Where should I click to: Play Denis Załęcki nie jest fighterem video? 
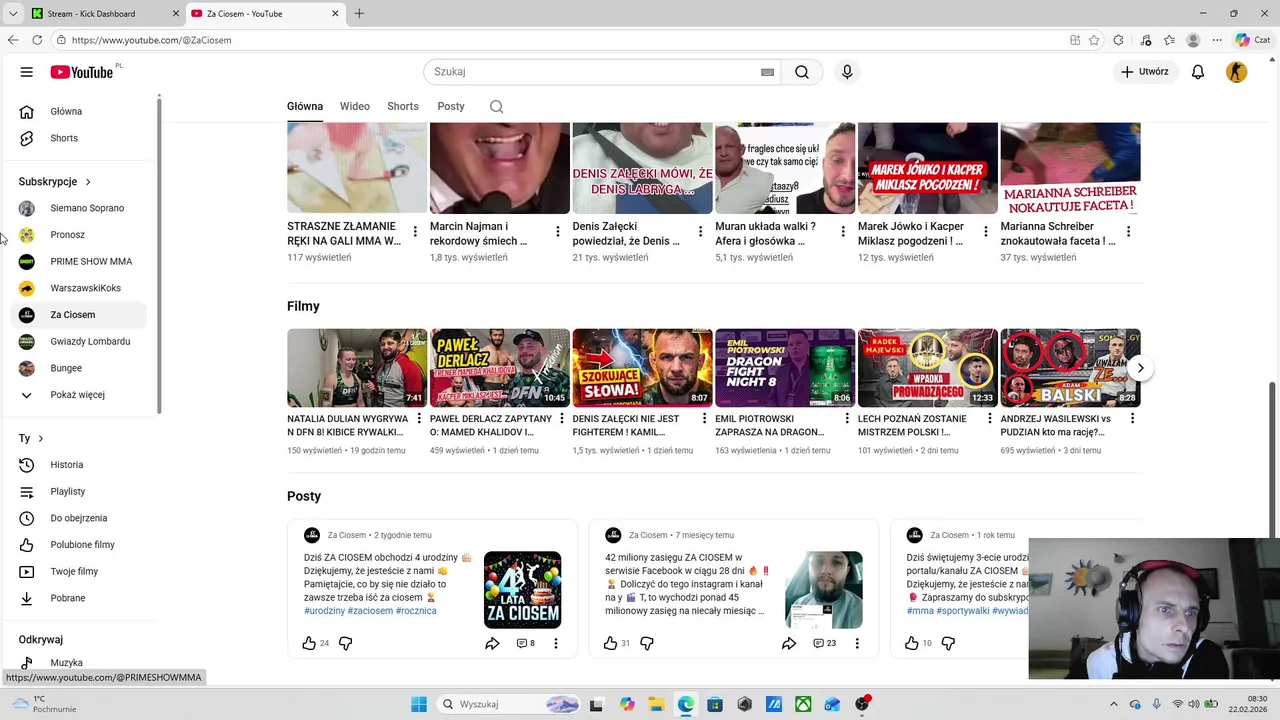[x=642, y=368]
